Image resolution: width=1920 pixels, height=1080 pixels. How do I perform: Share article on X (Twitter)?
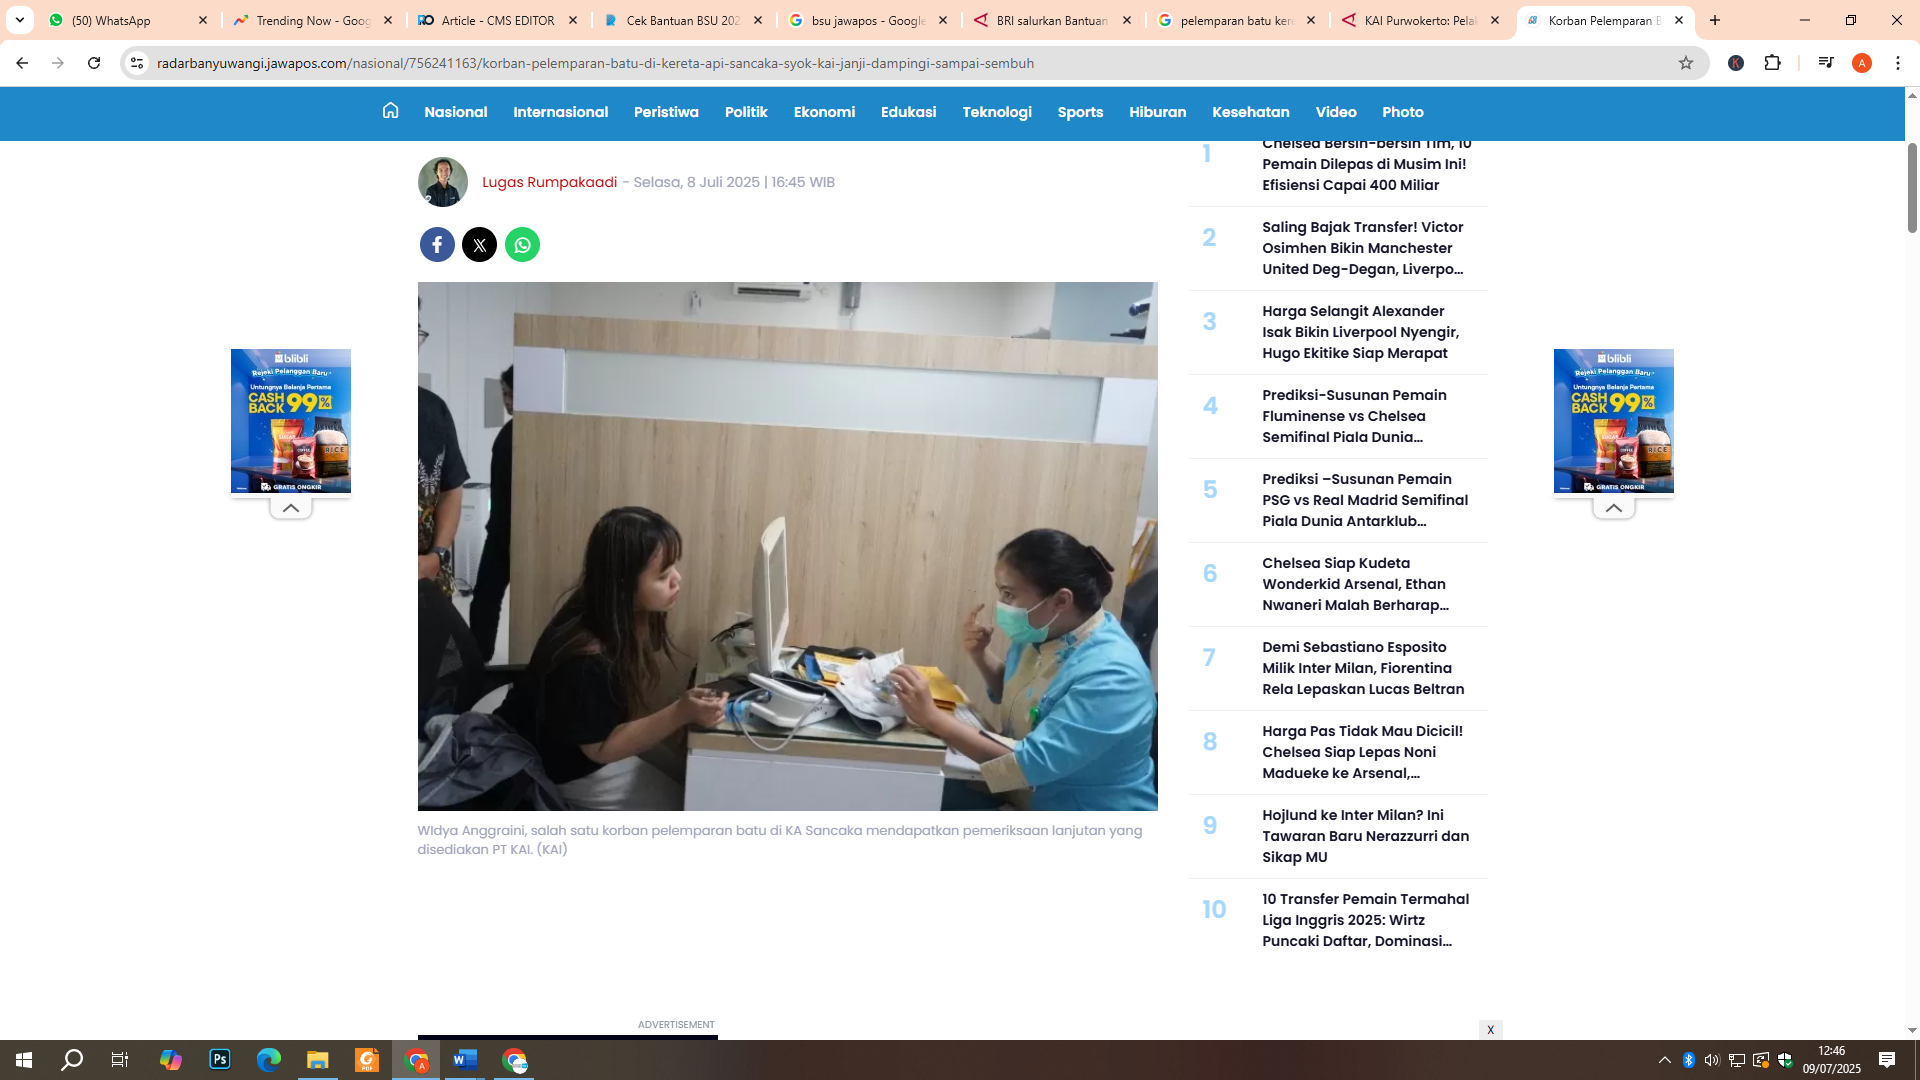[480, 245]
